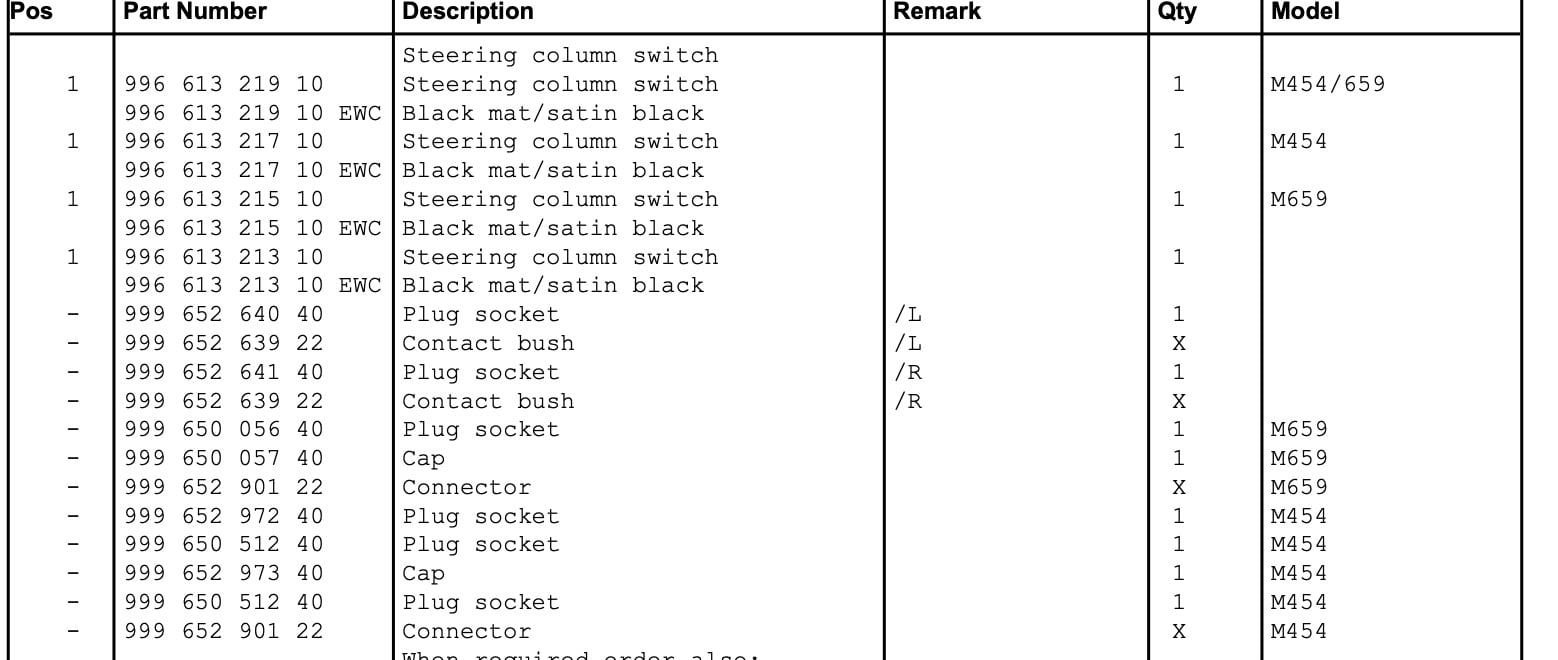Select part number 996 613 217 10 EWC

pos(253,170)
